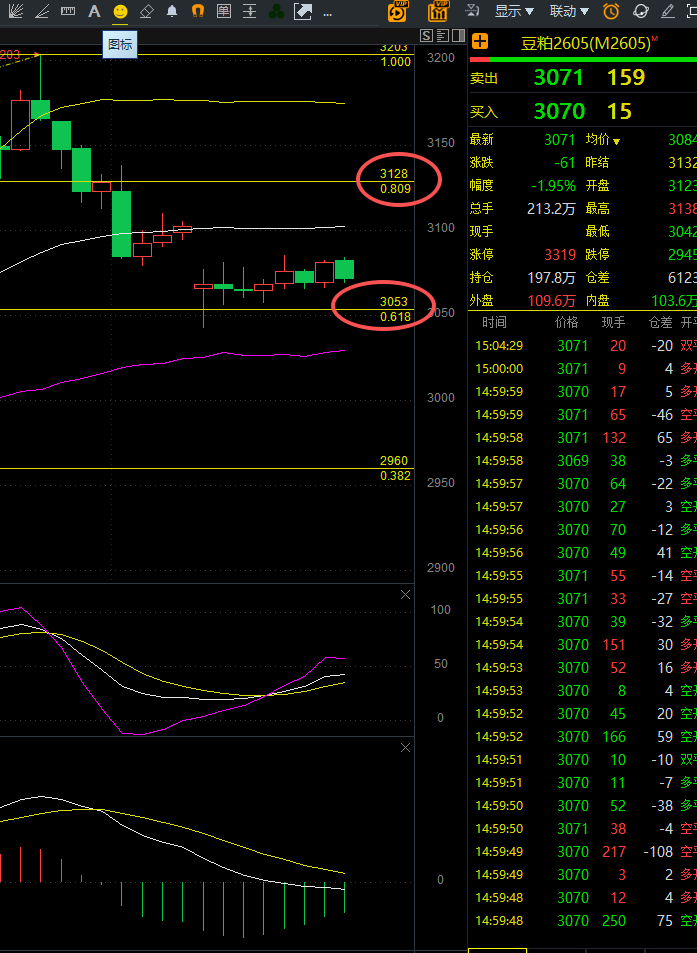Click the 涨跌 value -61

565,162
